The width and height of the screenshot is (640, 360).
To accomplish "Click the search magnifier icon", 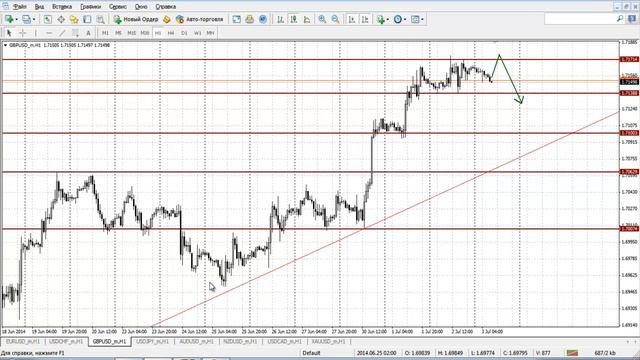I will 620,19.
